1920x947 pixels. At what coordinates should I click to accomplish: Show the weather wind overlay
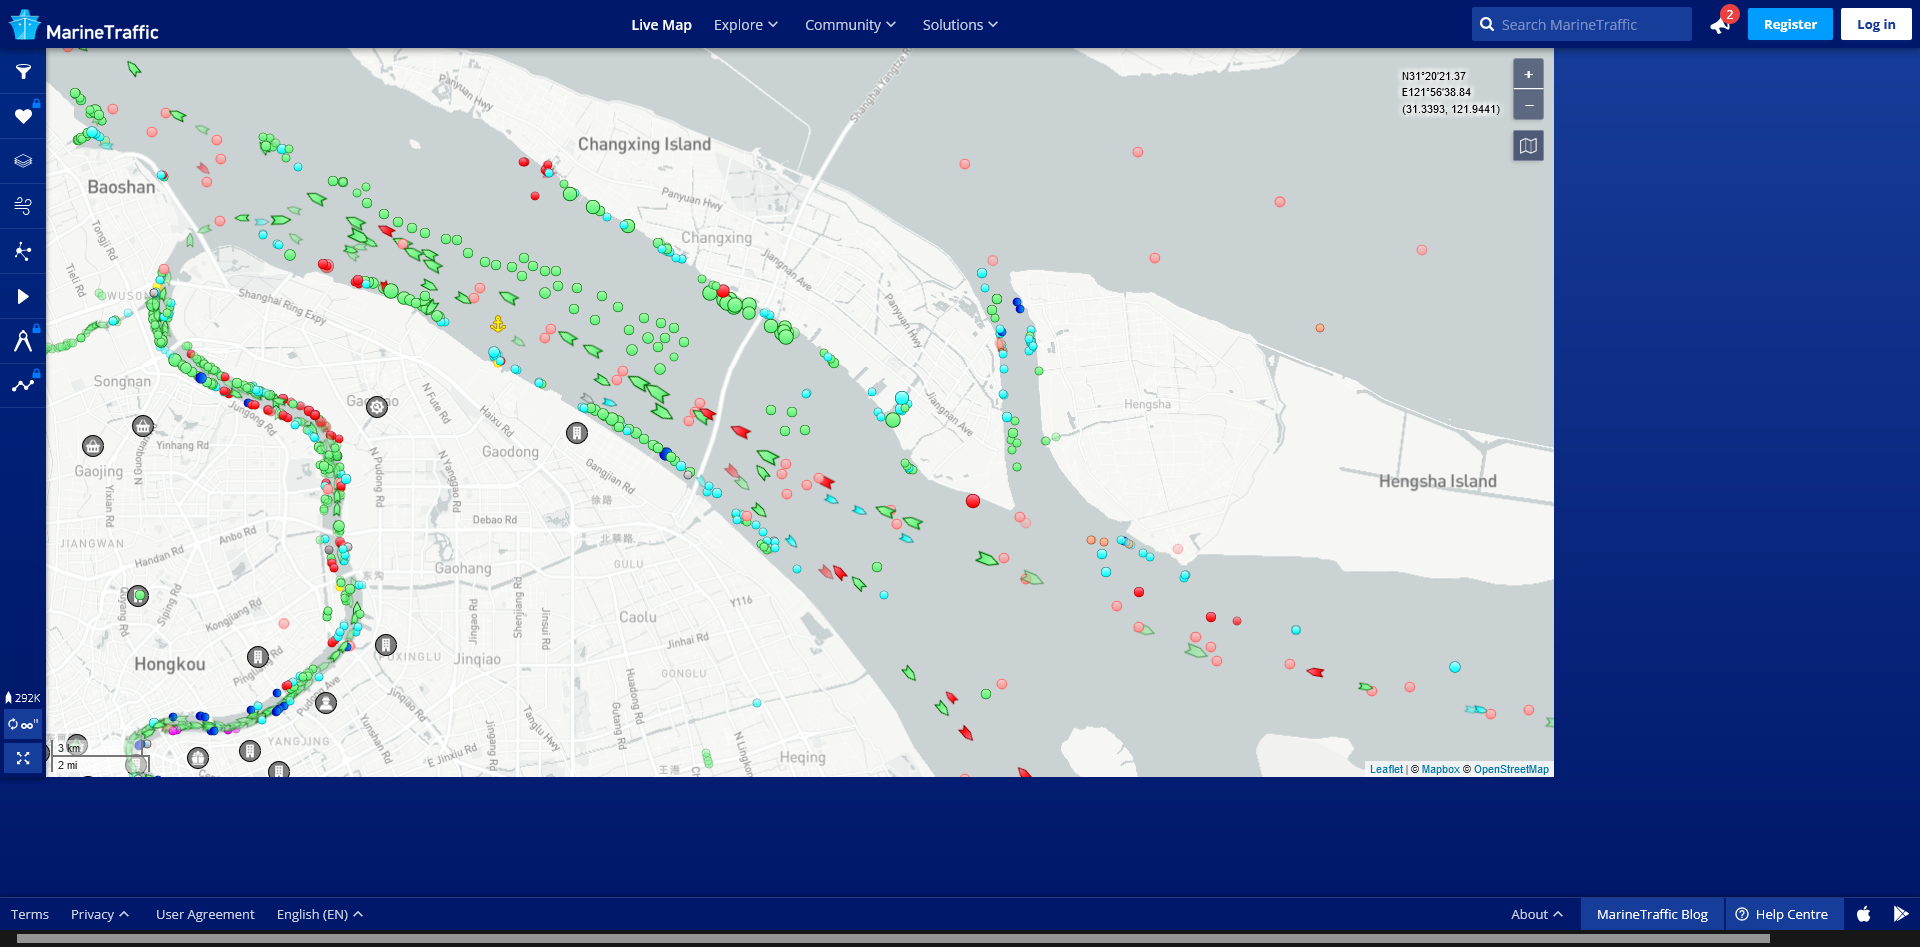[23, 206]
